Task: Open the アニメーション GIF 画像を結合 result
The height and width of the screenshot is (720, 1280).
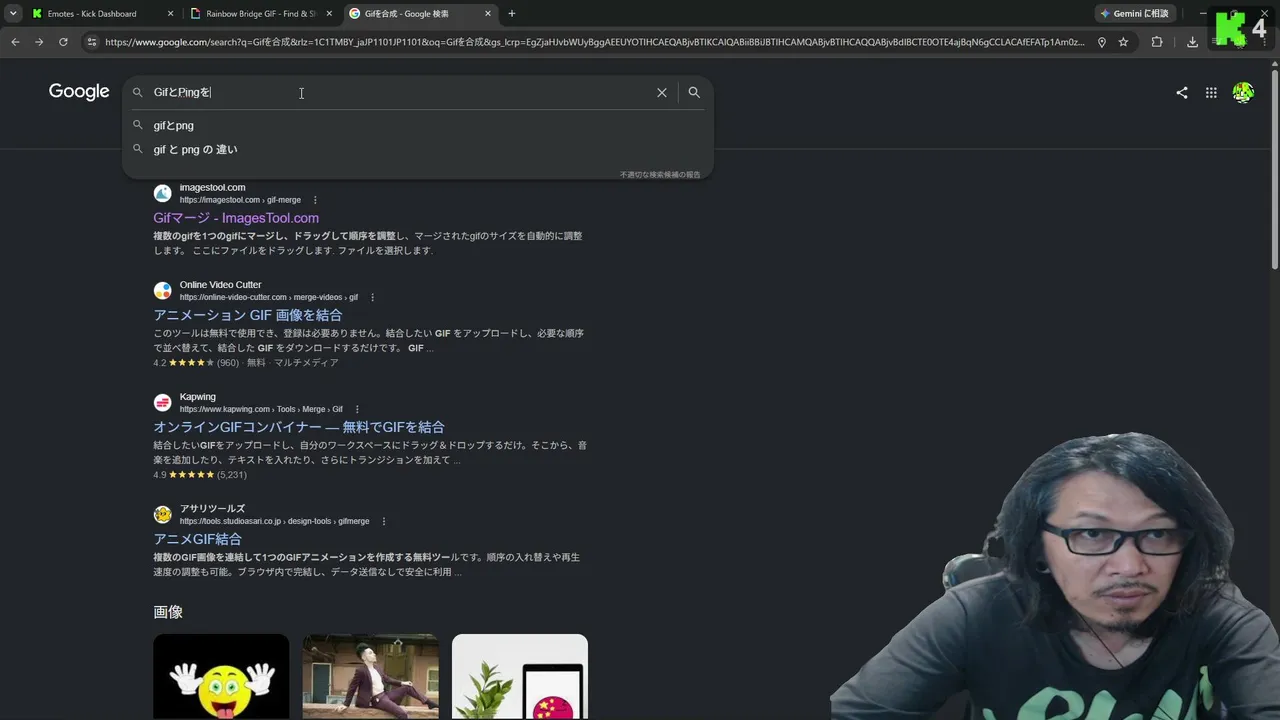Action: click(x=248, y=315)
